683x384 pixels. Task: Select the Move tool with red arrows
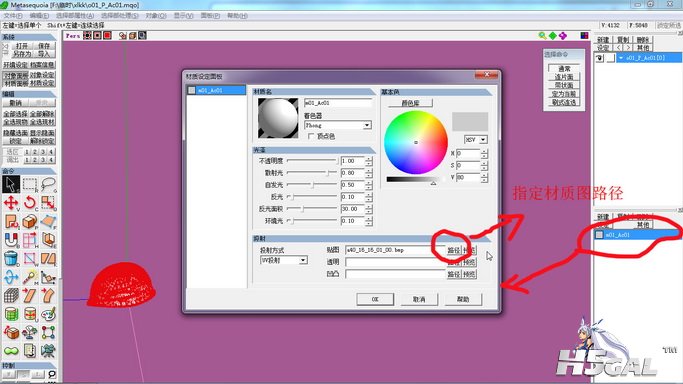11,203
